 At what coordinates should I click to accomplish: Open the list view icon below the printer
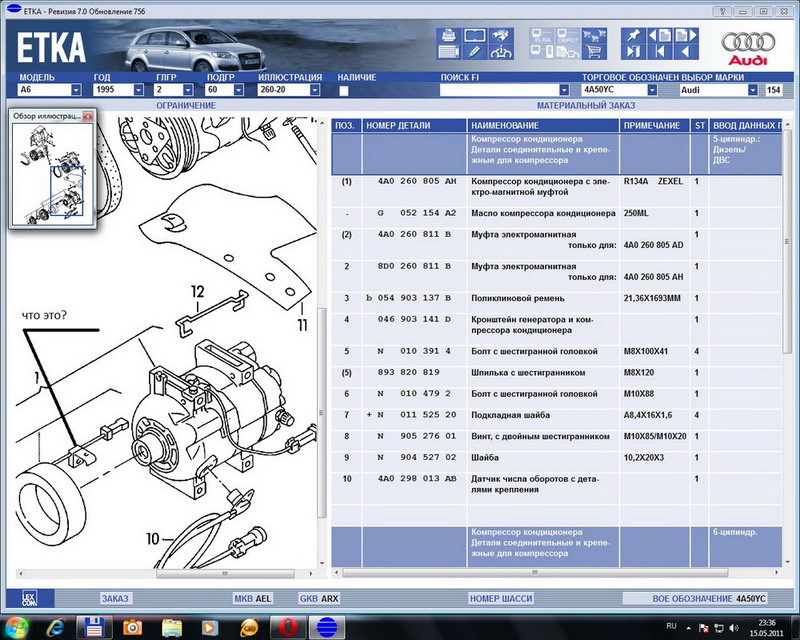click(x=448, y=52)
